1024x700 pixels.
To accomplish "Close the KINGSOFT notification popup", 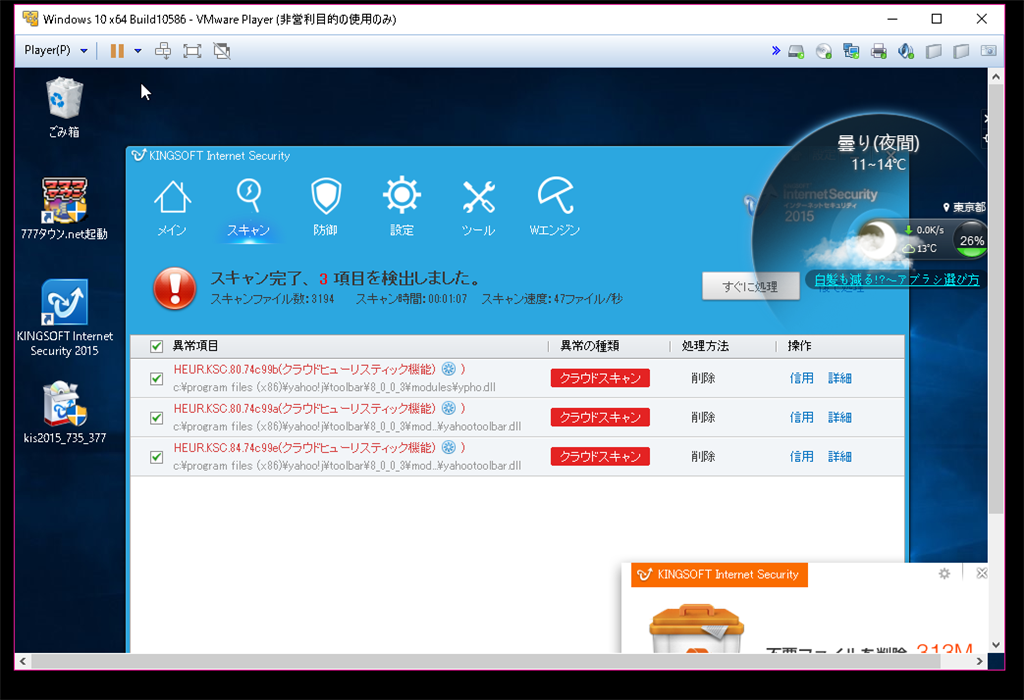I will 981,573.
